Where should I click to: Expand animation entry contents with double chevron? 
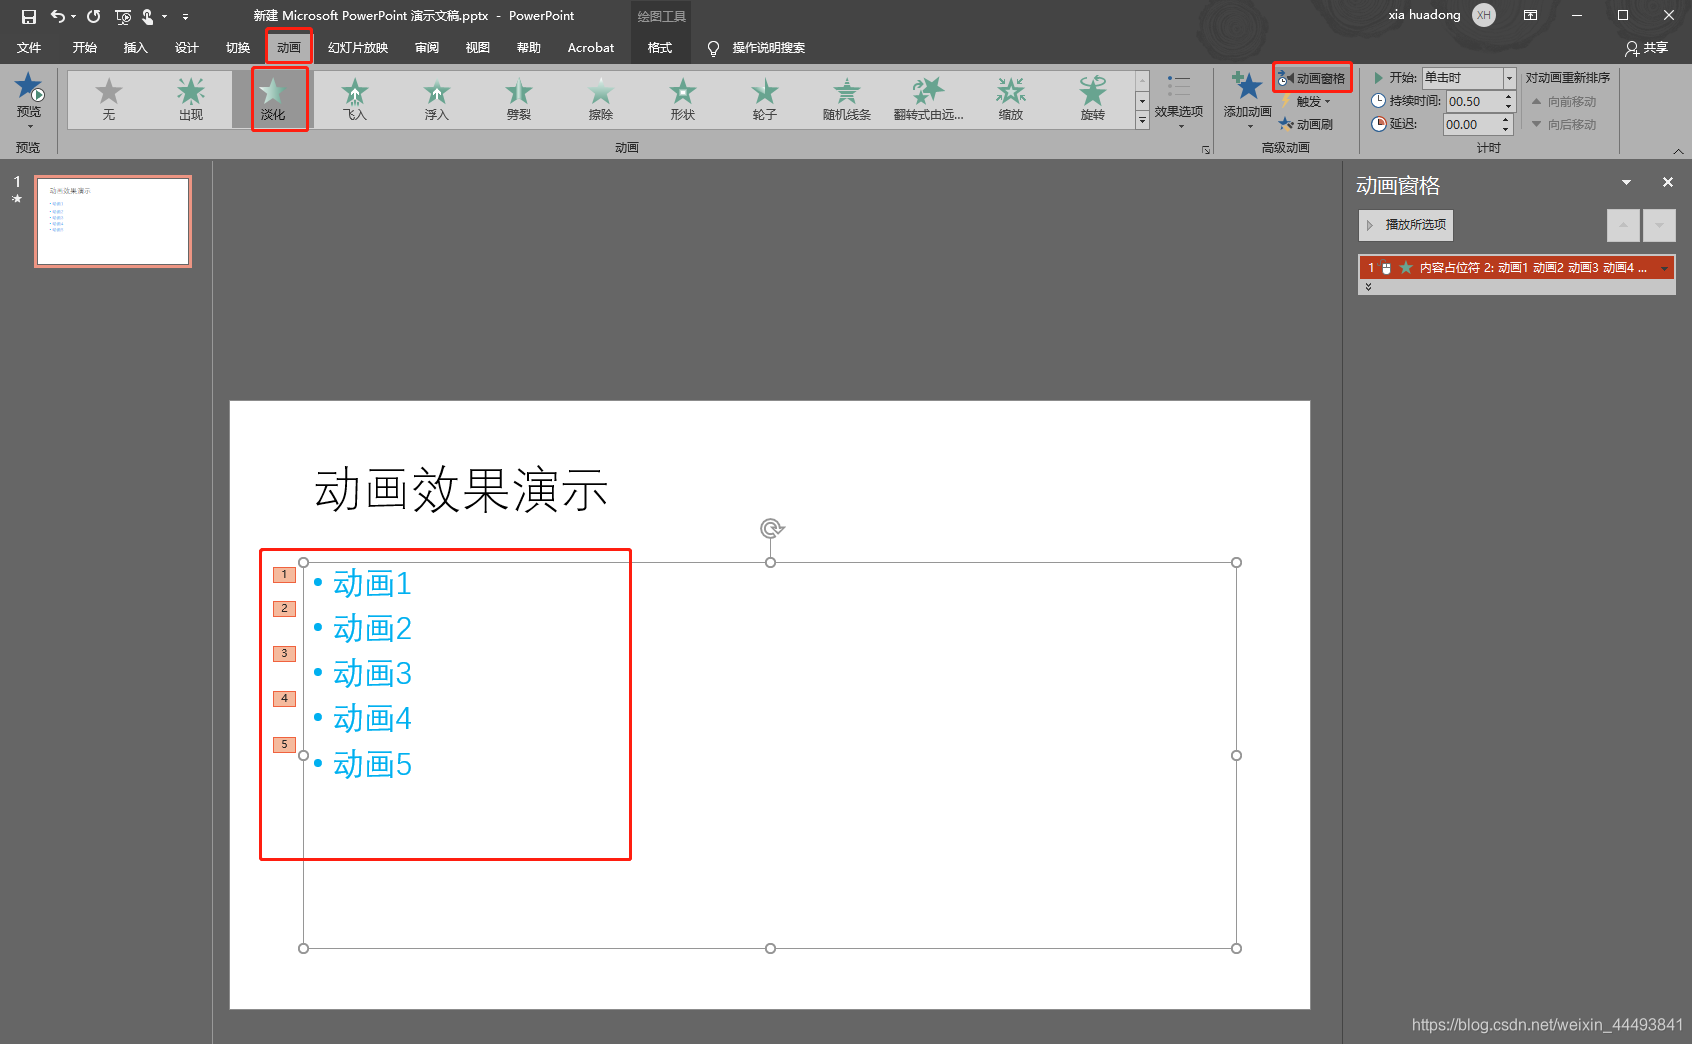click(x=1368, y=287)
